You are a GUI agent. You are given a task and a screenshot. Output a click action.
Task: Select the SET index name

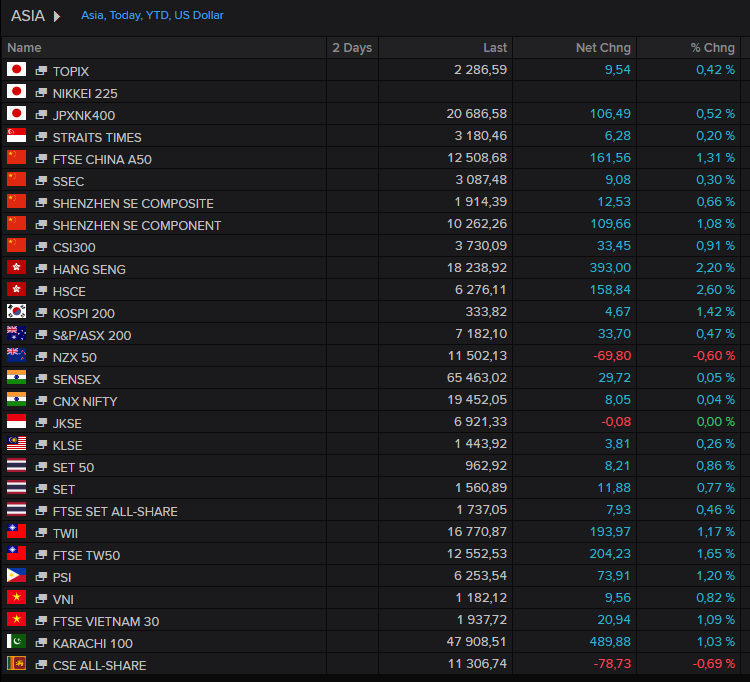[x=64, y=490]
